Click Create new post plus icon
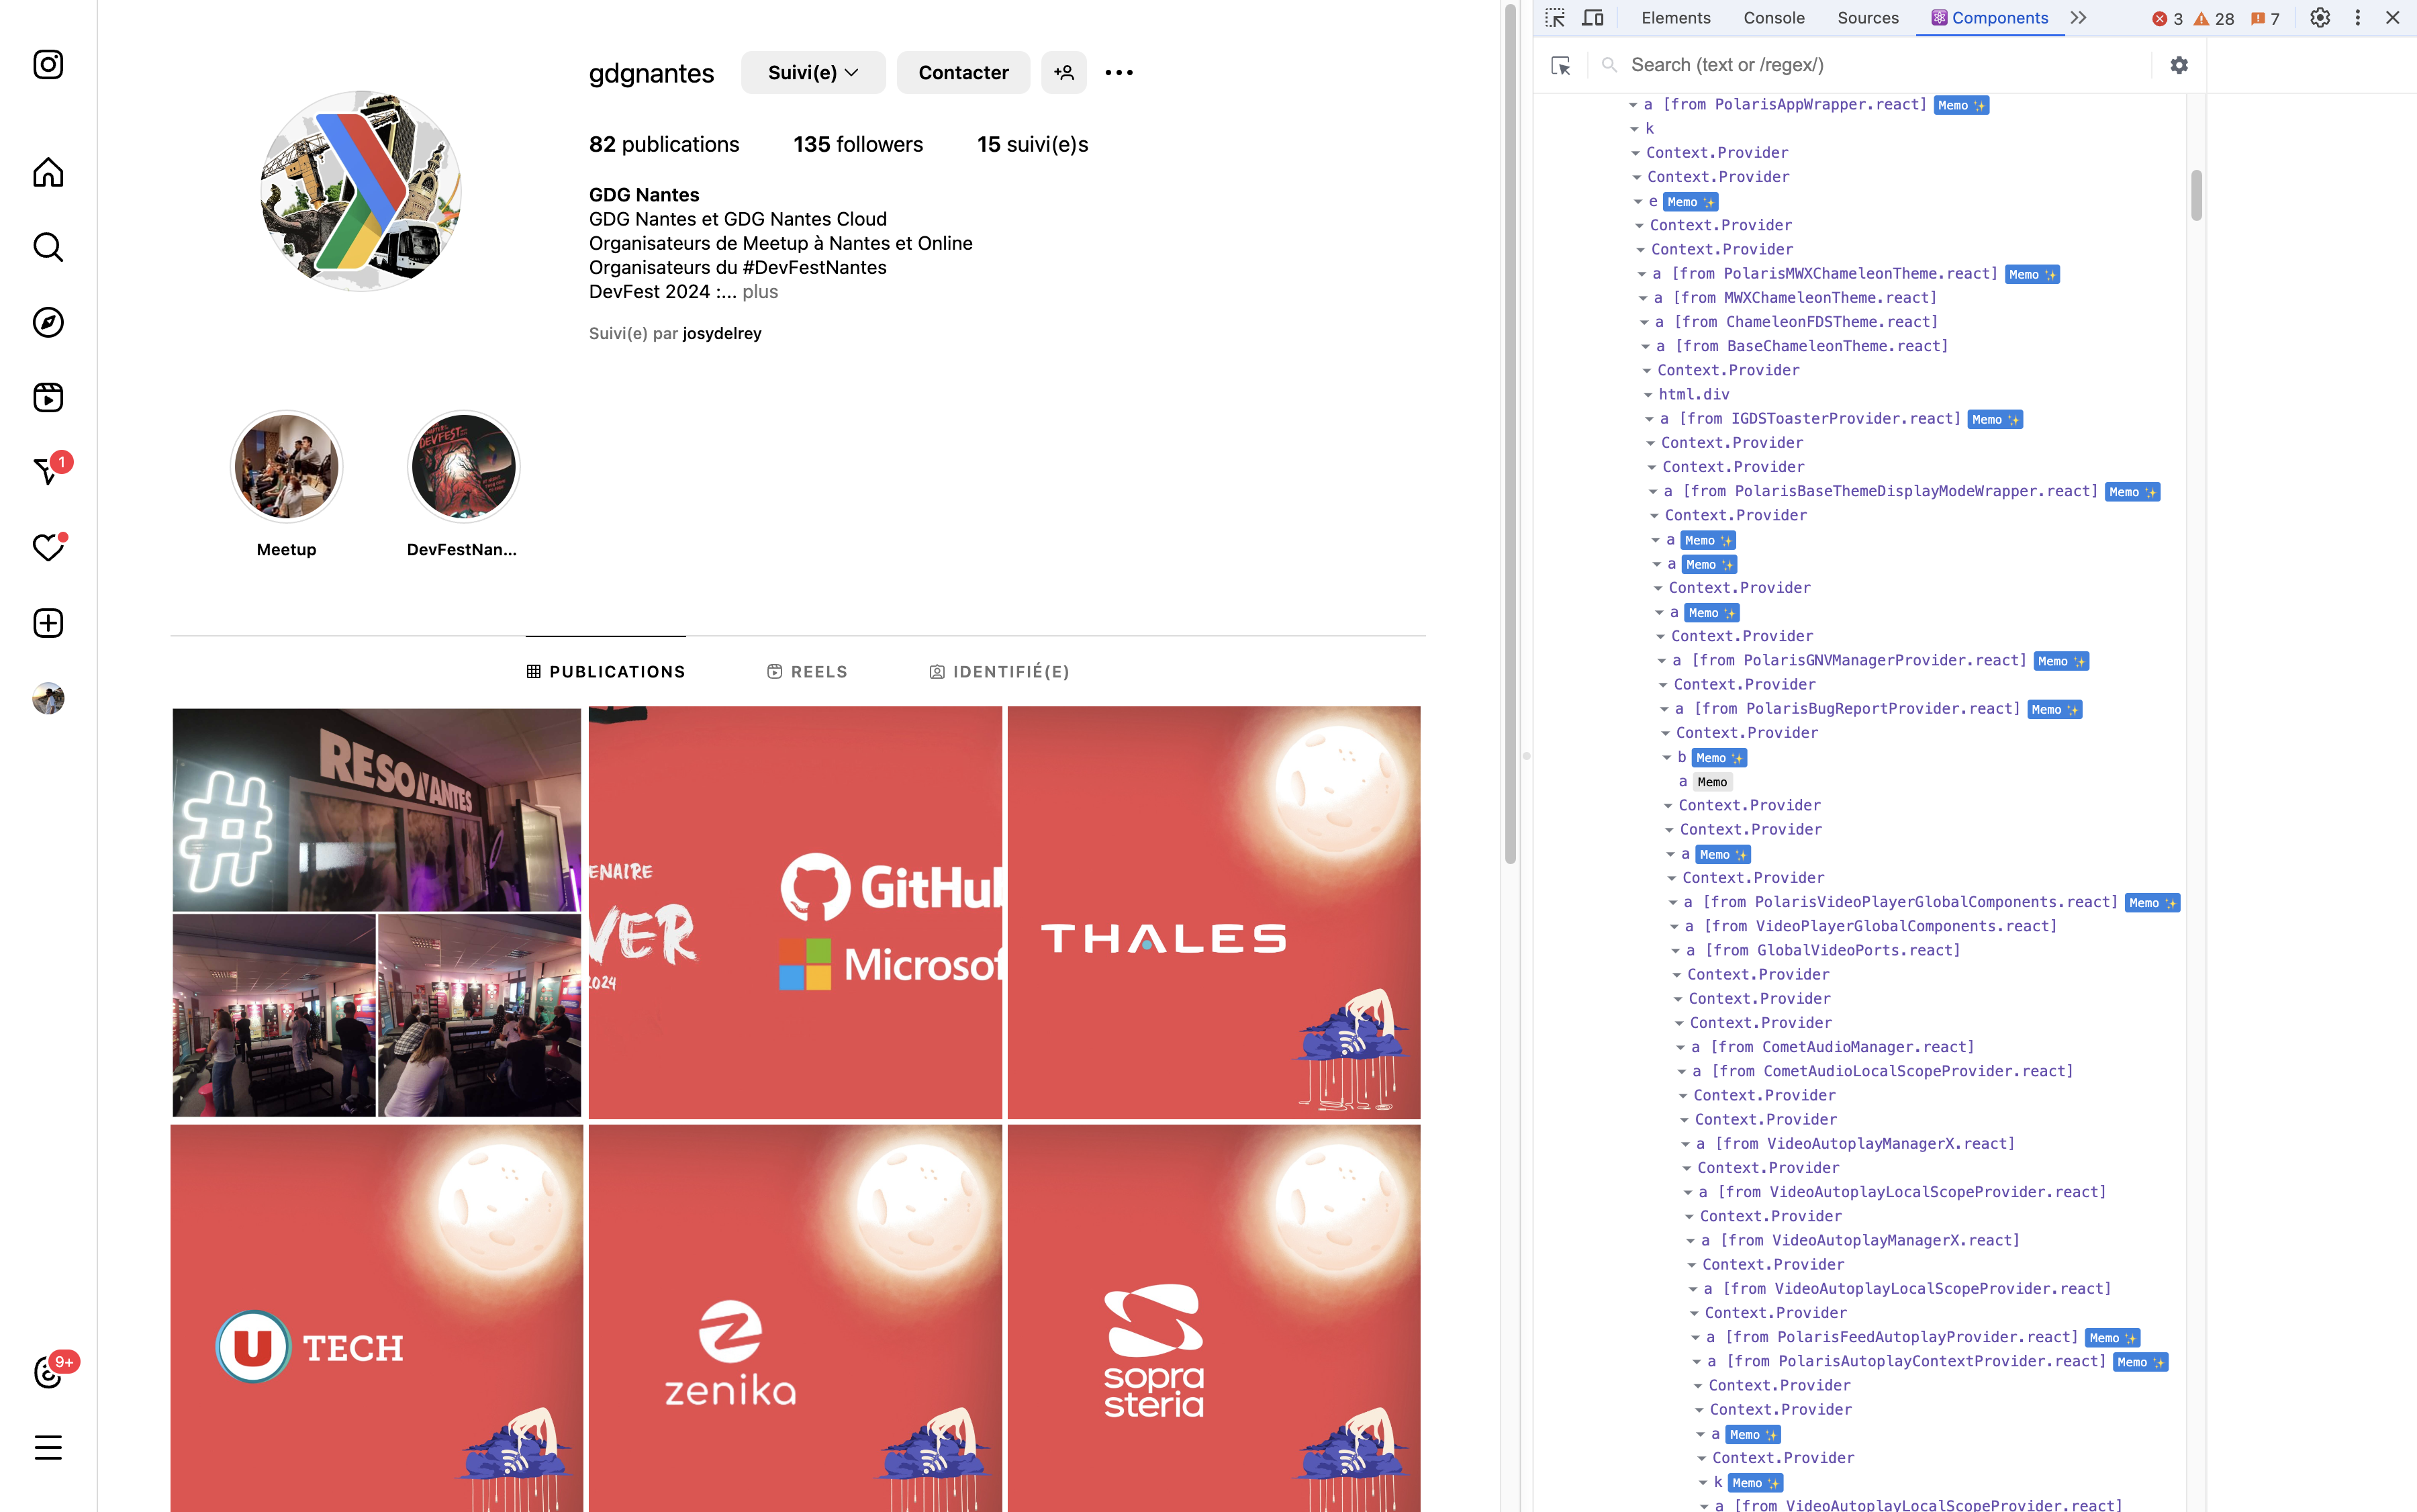 point(48,623)
